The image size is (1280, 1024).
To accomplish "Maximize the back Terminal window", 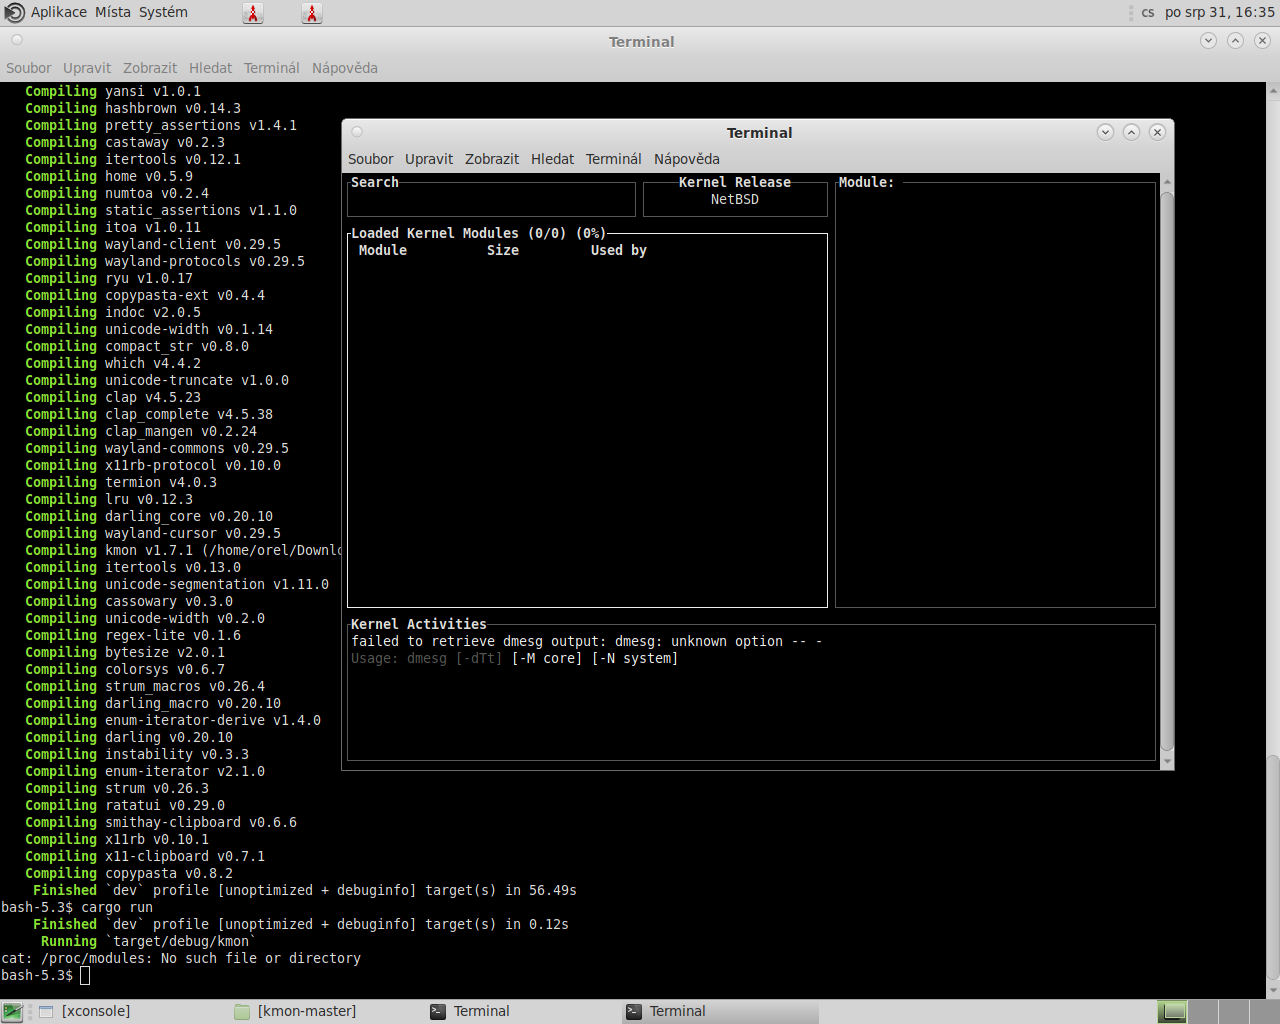I will coord(1235,41).
